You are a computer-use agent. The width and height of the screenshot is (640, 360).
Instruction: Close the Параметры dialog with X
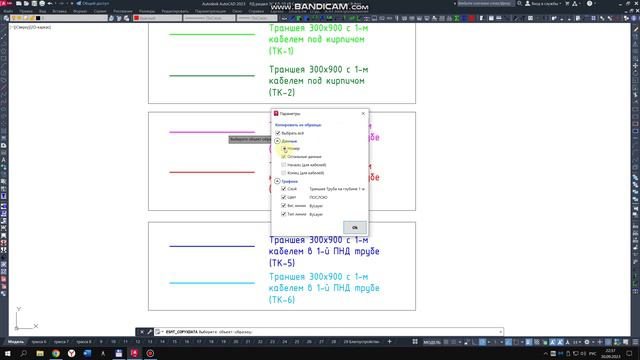coord(363,113)
